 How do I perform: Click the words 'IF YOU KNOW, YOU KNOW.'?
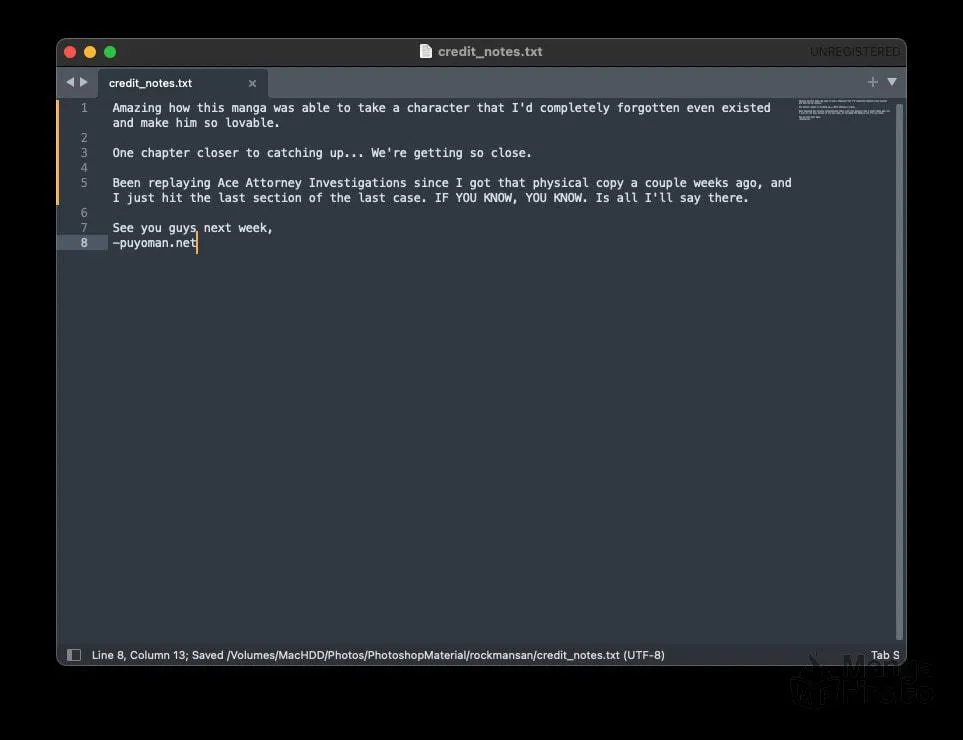[511, 198]
